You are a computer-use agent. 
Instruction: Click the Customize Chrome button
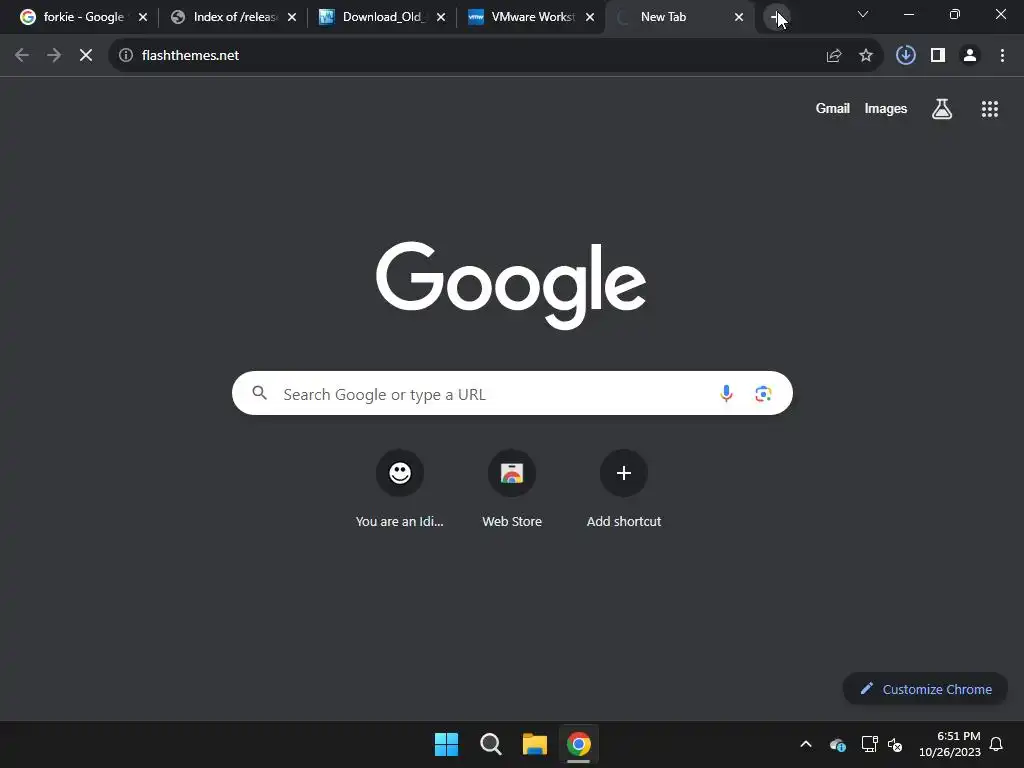[x=925, y=689]
